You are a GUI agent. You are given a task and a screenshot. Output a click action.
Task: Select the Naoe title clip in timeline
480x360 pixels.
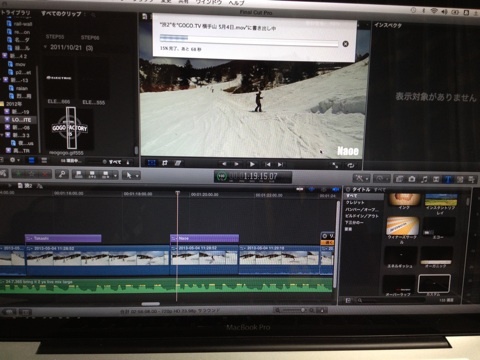point(204,238)
